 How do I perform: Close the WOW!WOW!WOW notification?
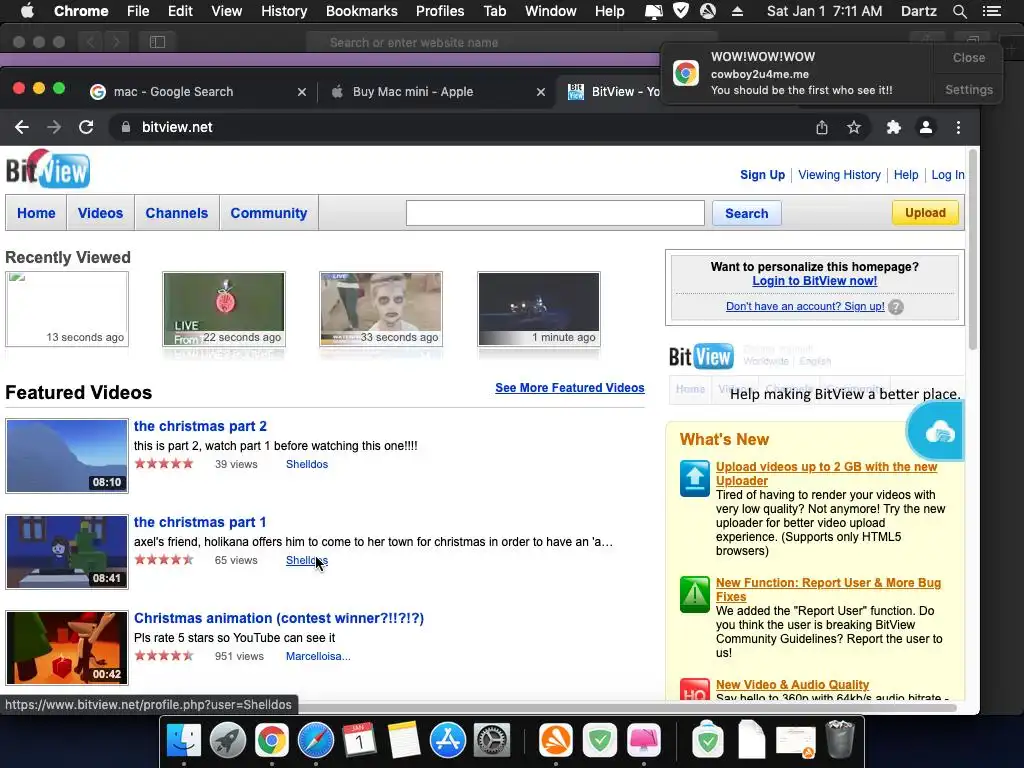pos(968,57)
